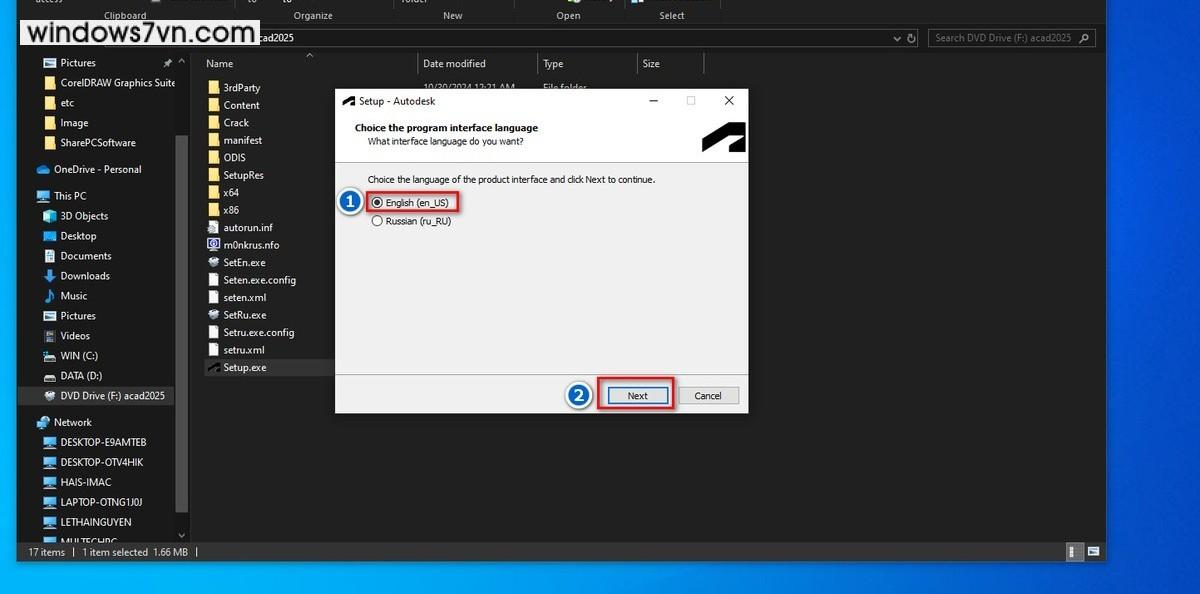Viewport: 1200px width, 594px height.
Task: Click the Setup.exe Autodesk file icon
Action: [213, 367]
